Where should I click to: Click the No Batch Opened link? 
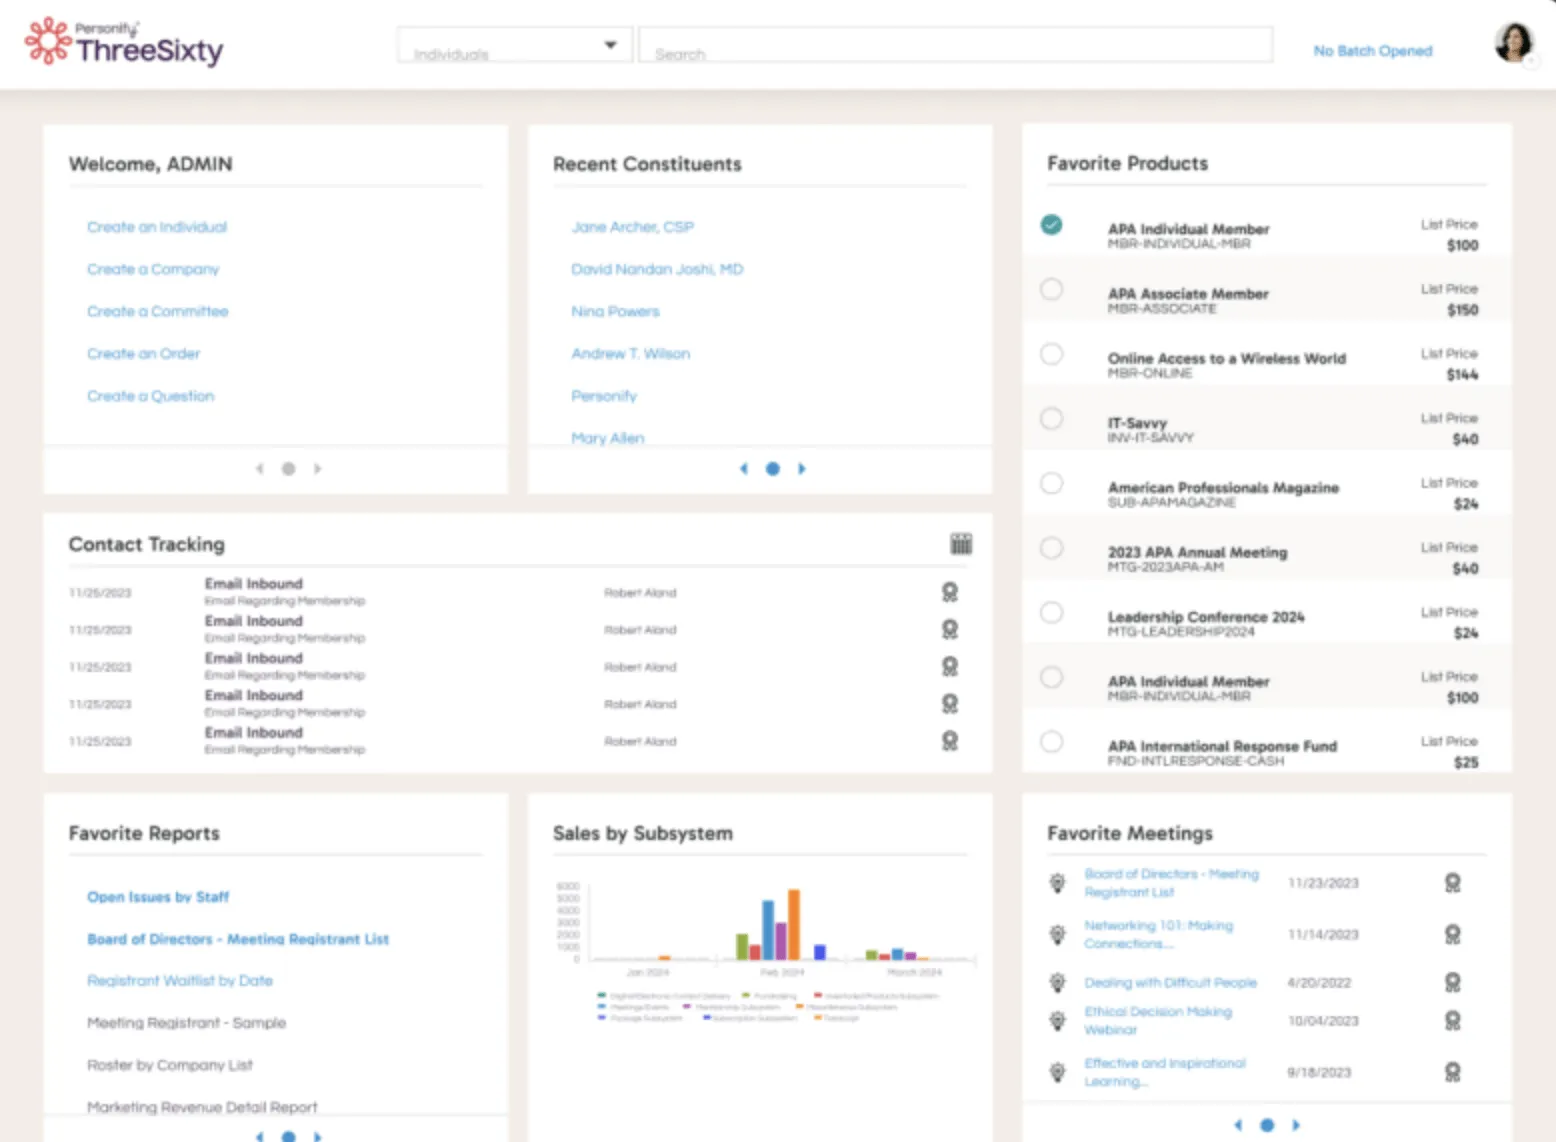pyautogui.click(x=1373, y=50)
